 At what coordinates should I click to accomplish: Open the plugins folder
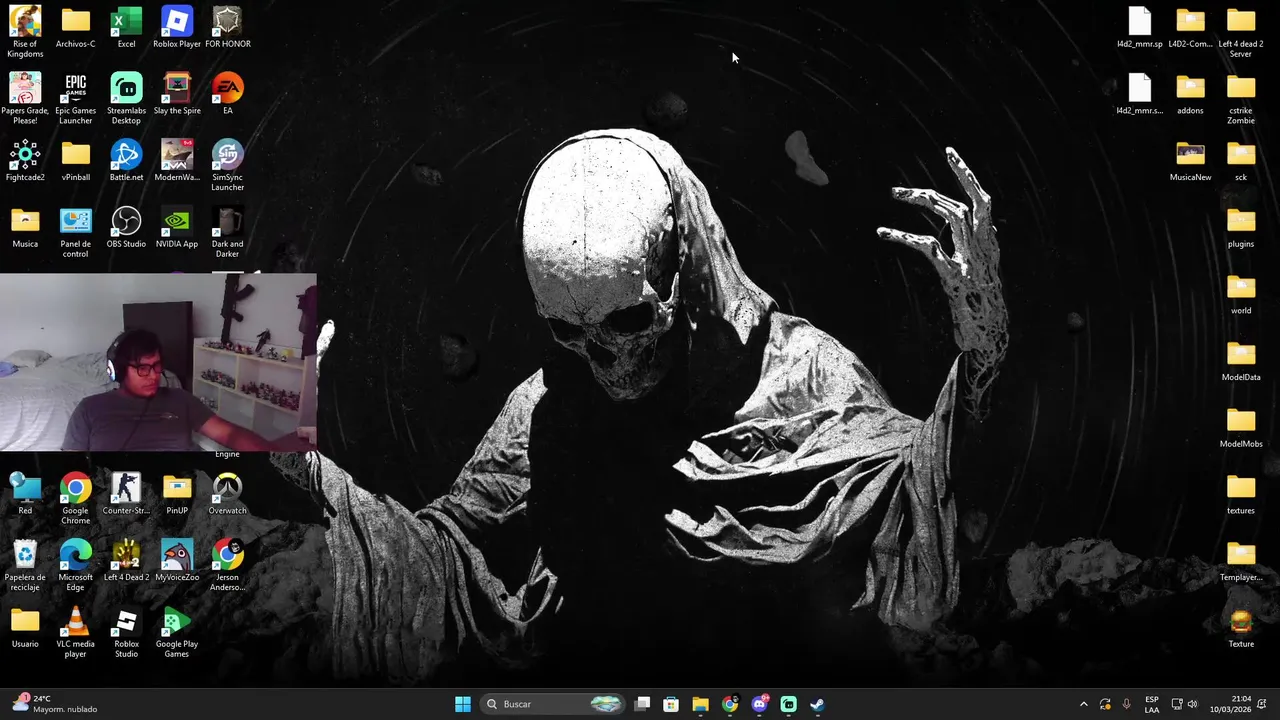click(x=1241, y=227)
